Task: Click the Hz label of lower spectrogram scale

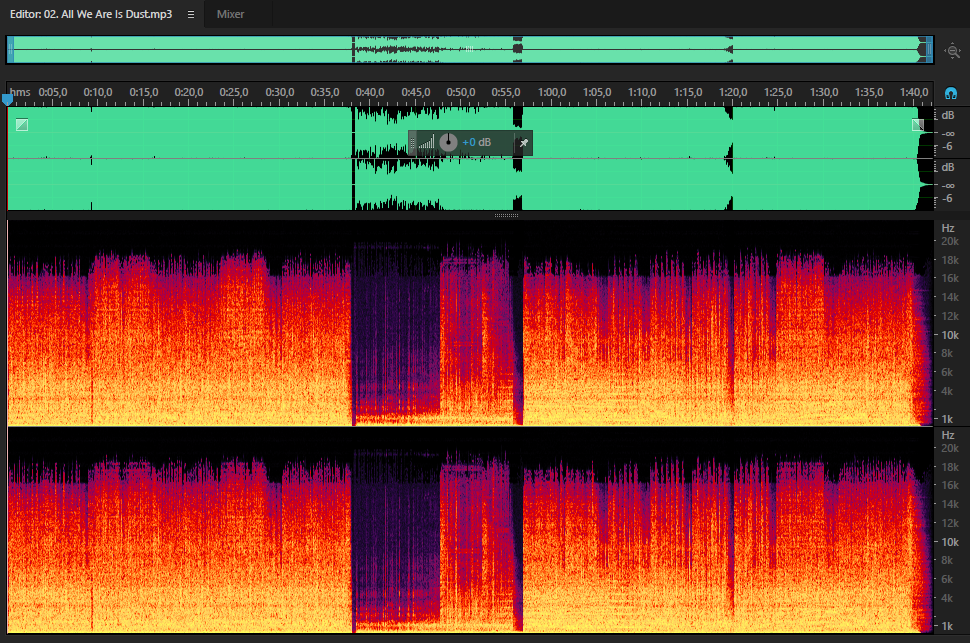Action: point(948,436)
